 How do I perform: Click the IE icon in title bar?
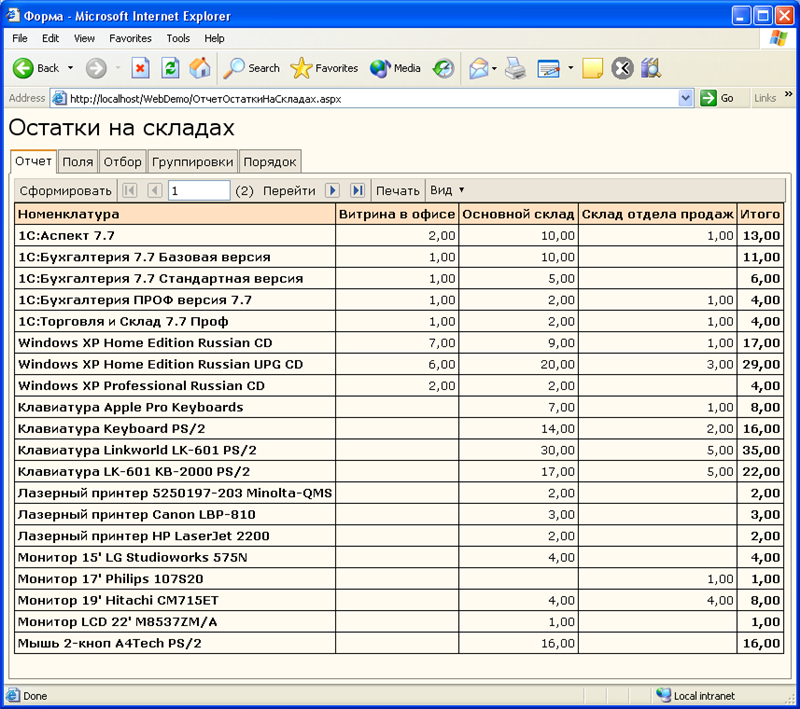(x=13, y=16)
